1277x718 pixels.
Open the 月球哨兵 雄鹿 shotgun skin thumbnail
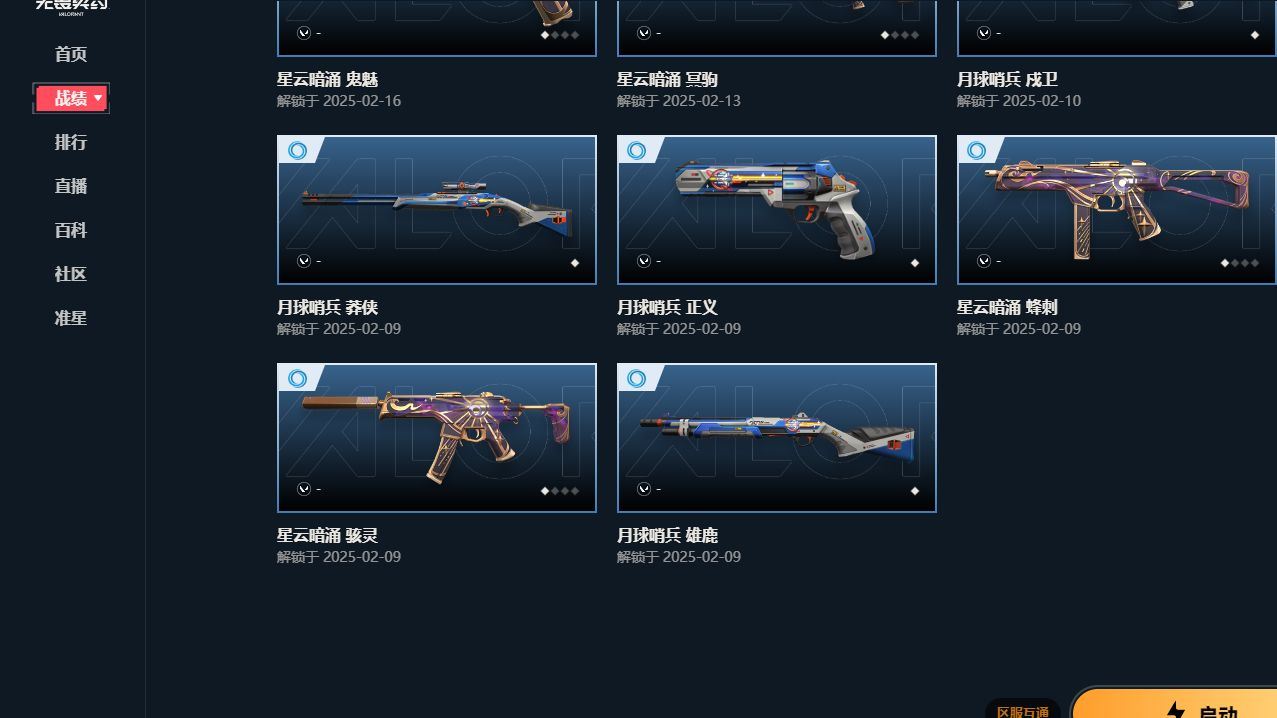click(777, 438)
